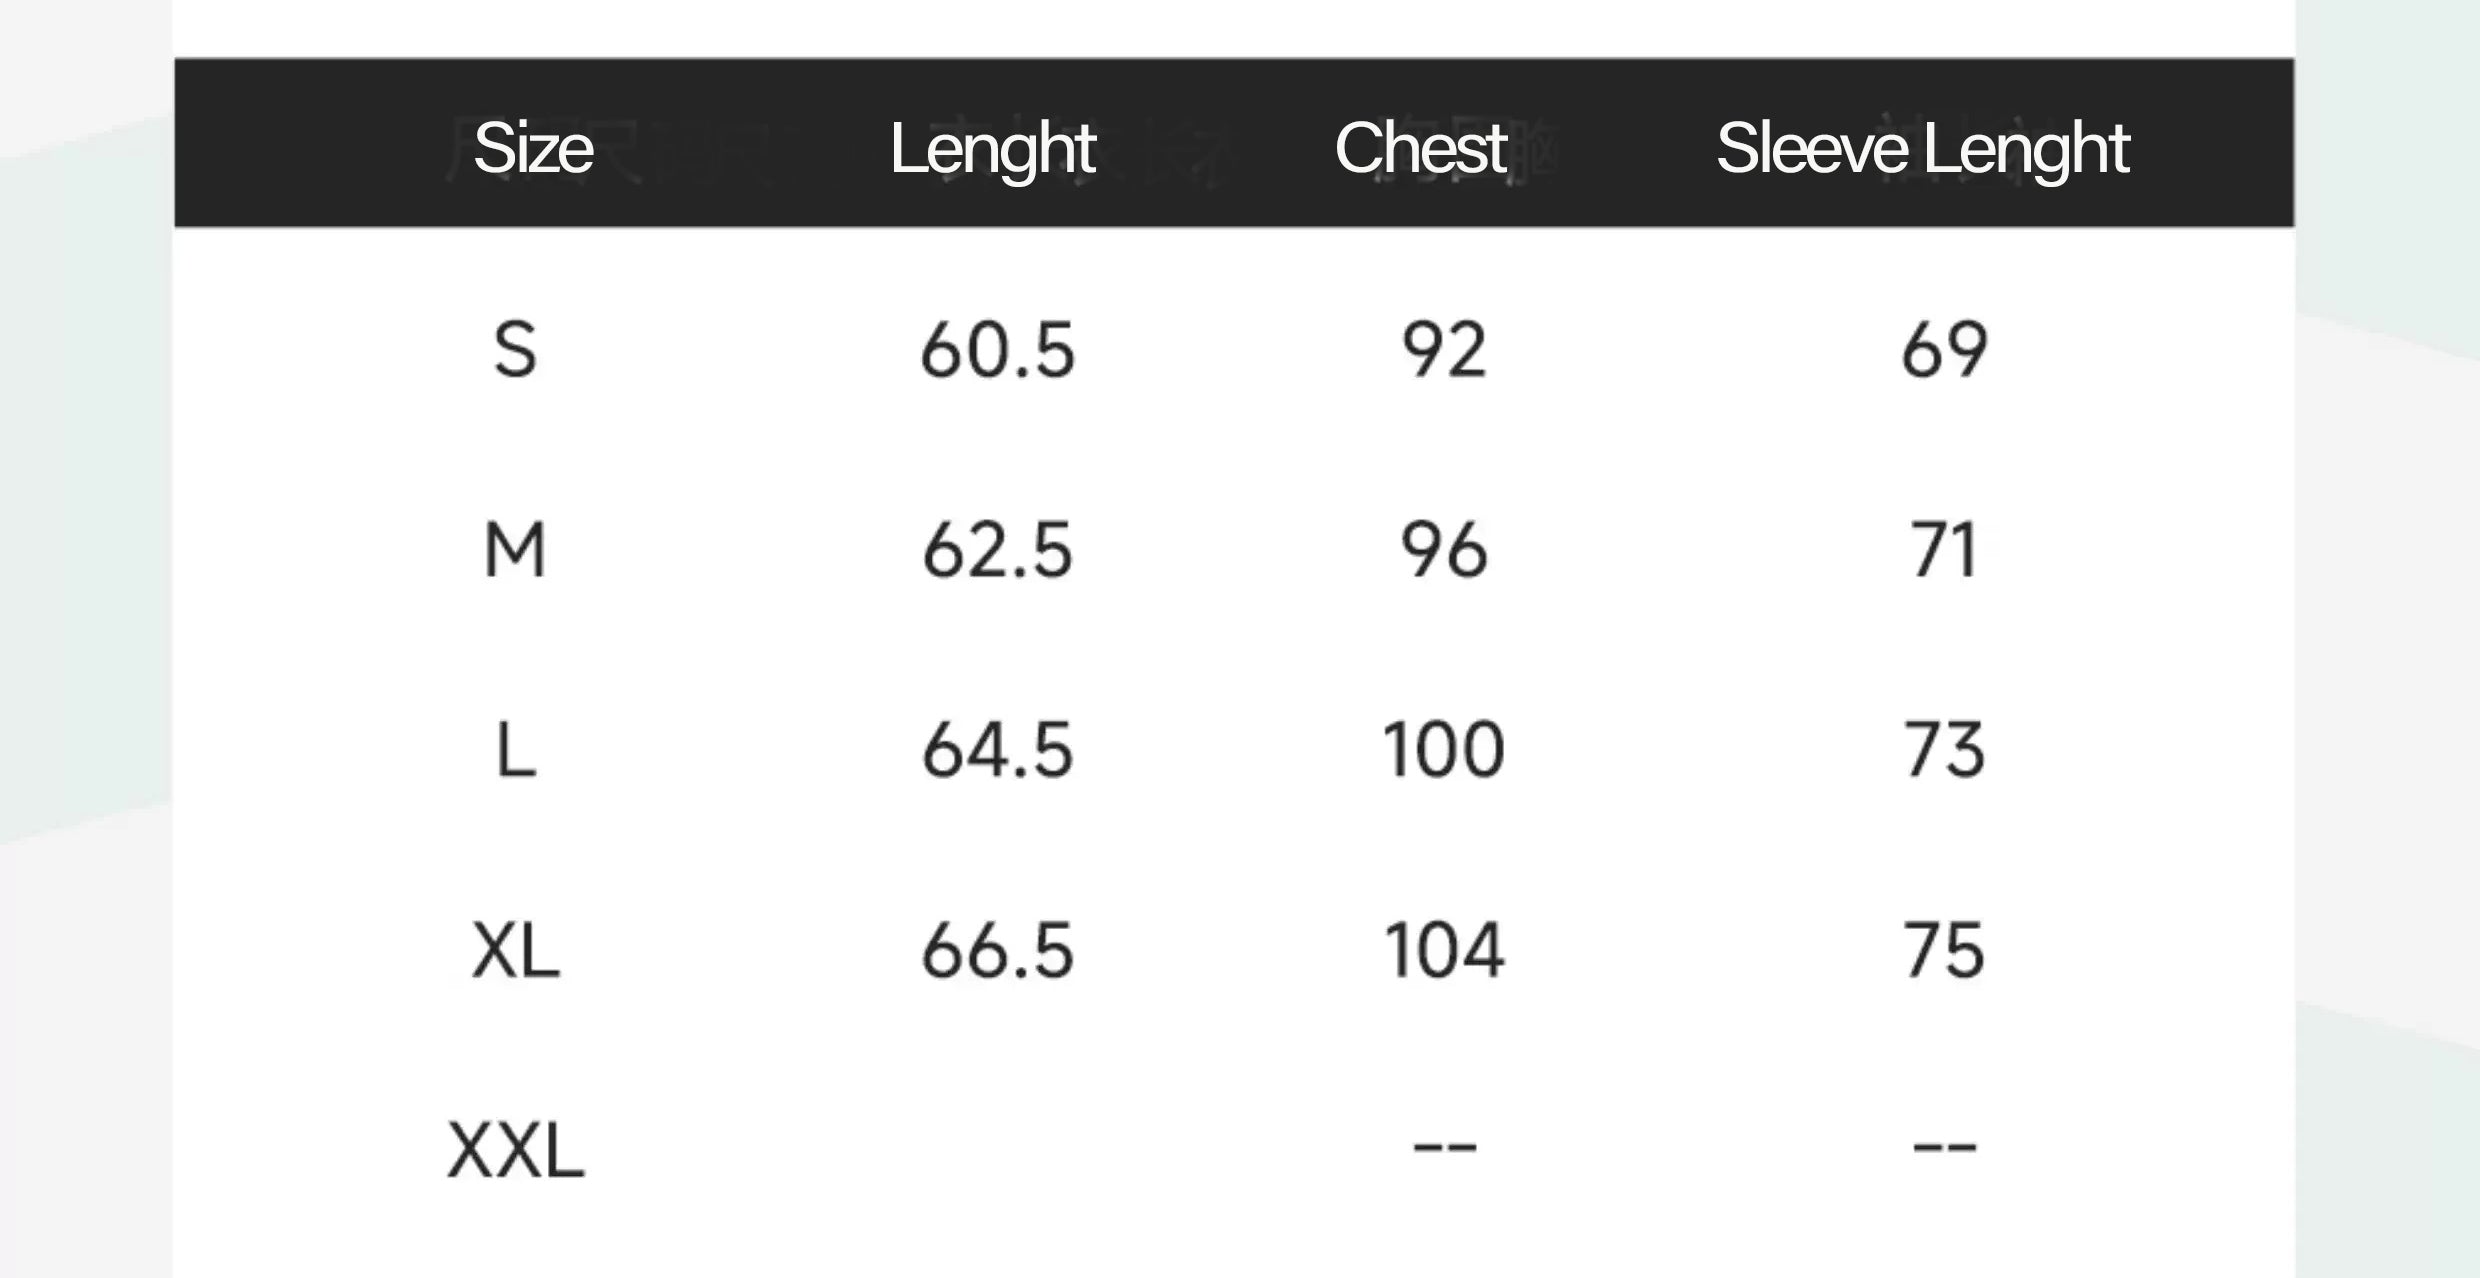Select the S size label
Screen dimensions: 2480x1278
tap(515, 351)
